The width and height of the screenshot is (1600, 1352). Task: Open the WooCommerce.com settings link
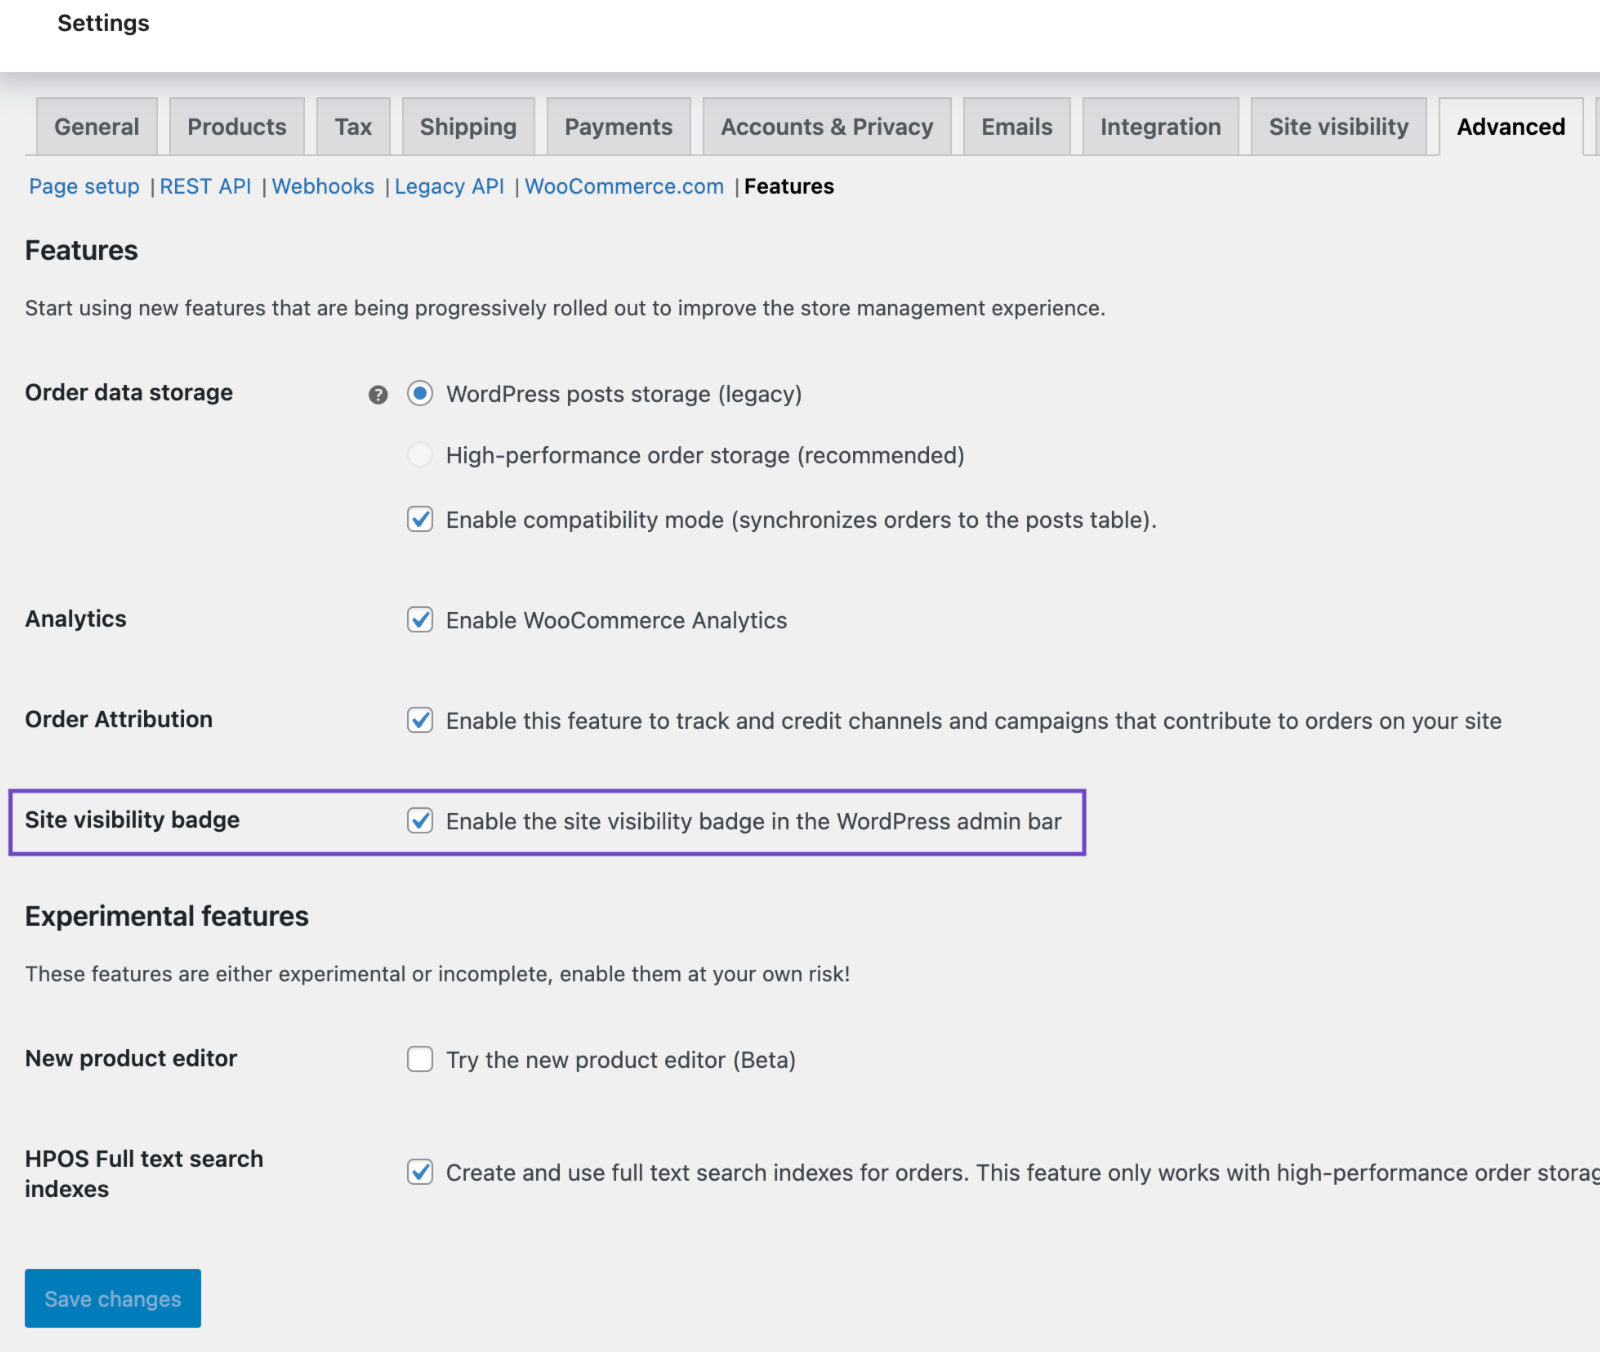[x=624, y=186]
